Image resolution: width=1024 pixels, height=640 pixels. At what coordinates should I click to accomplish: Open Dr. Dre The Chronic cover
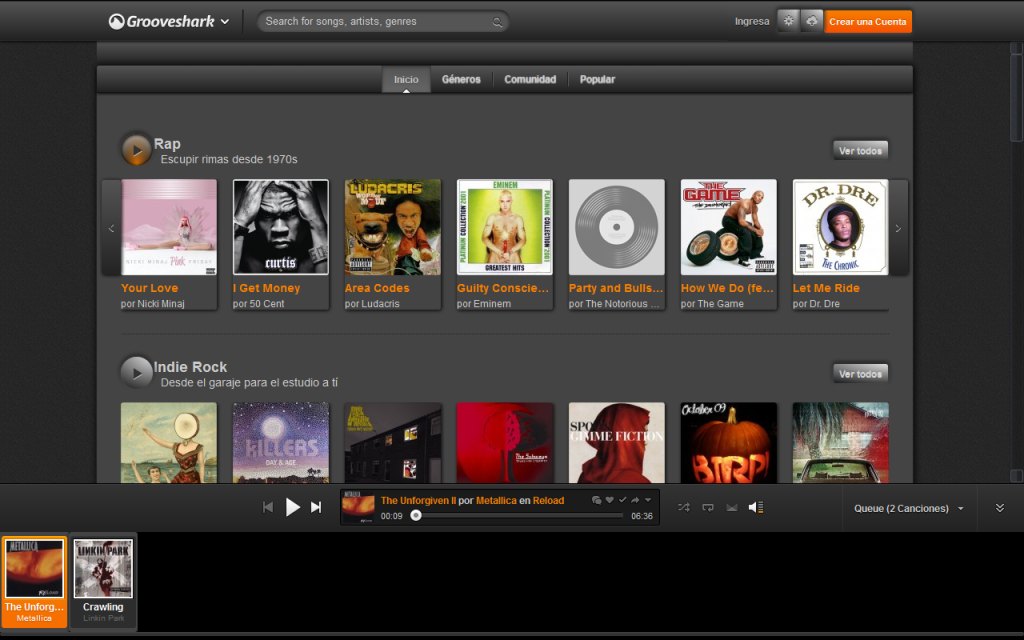click(840, 227)
